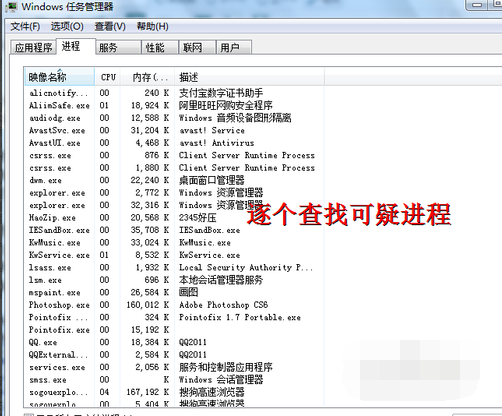Open the 查看(V) menu
502x416 pixels.
(x=110, y=26)
